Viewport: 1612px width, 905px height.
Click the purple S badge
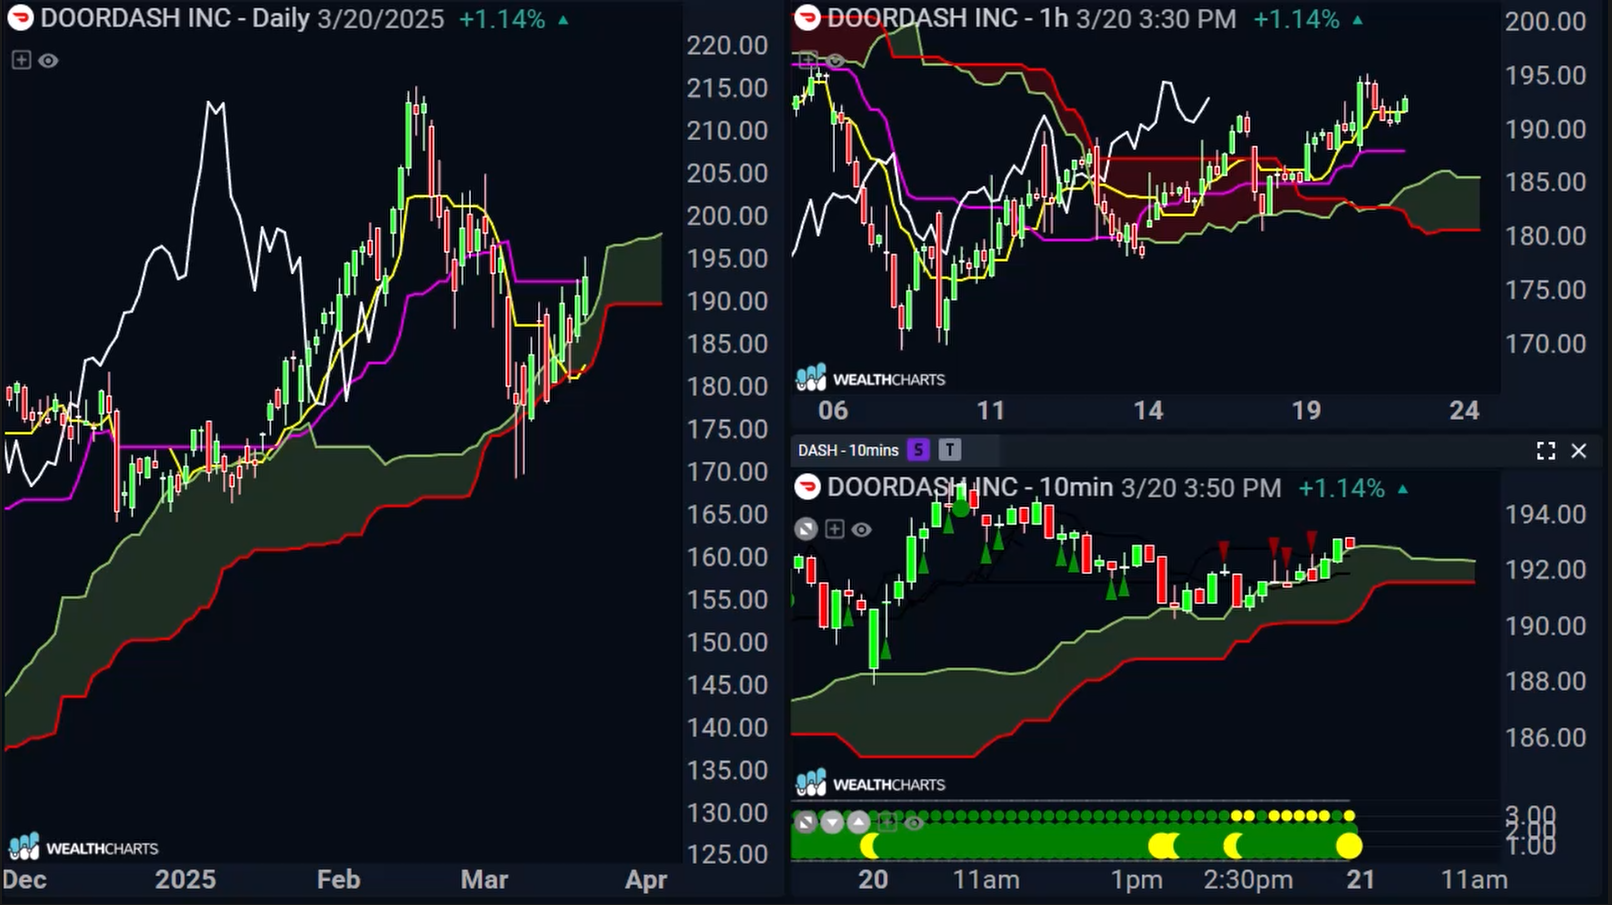click(918, 450)
